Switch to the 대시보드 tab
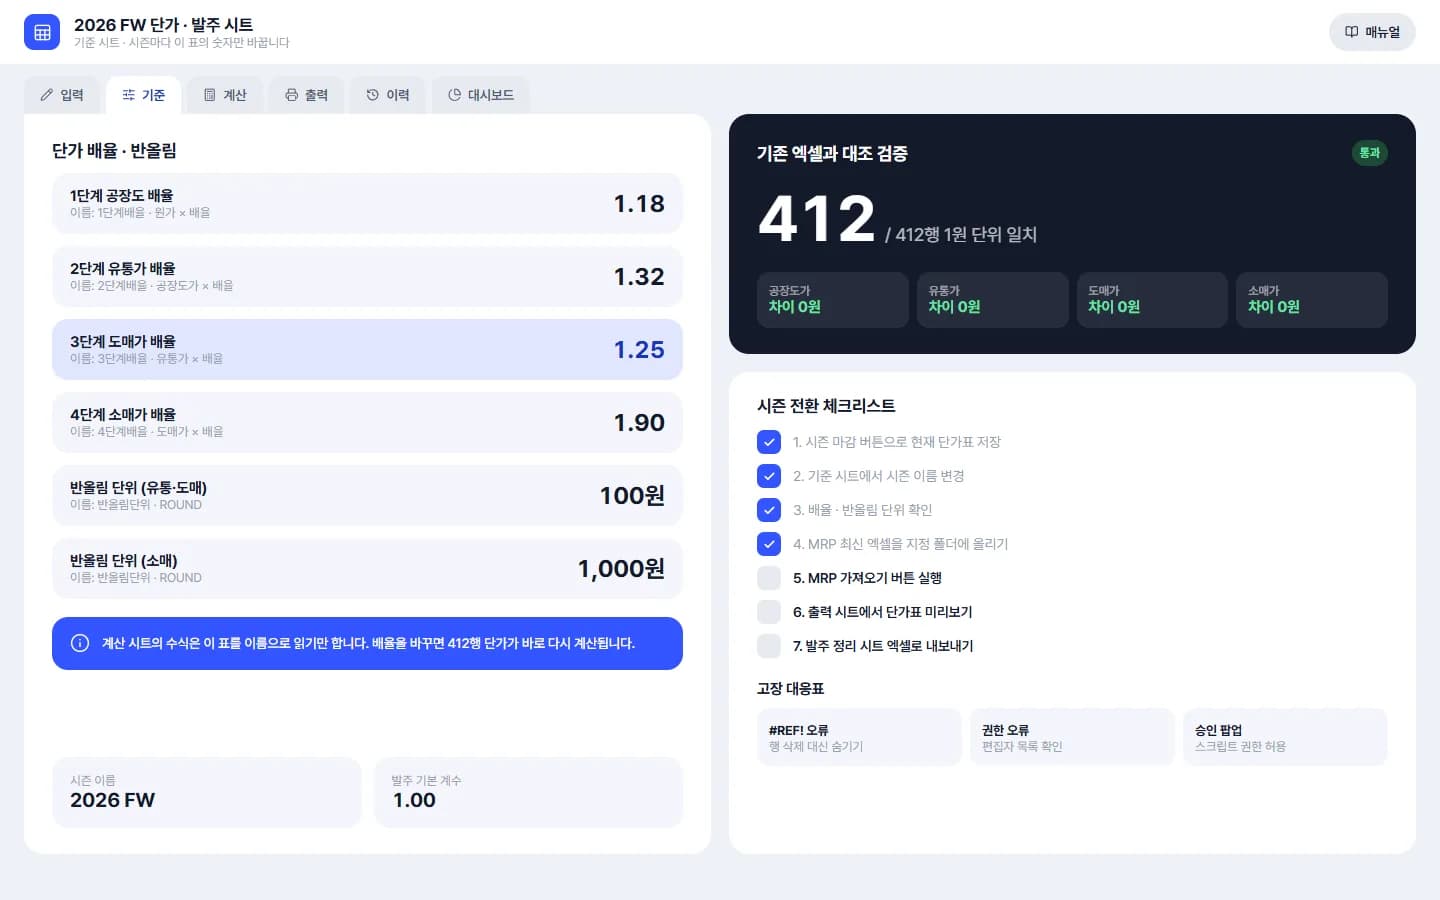 pos(481,95)
